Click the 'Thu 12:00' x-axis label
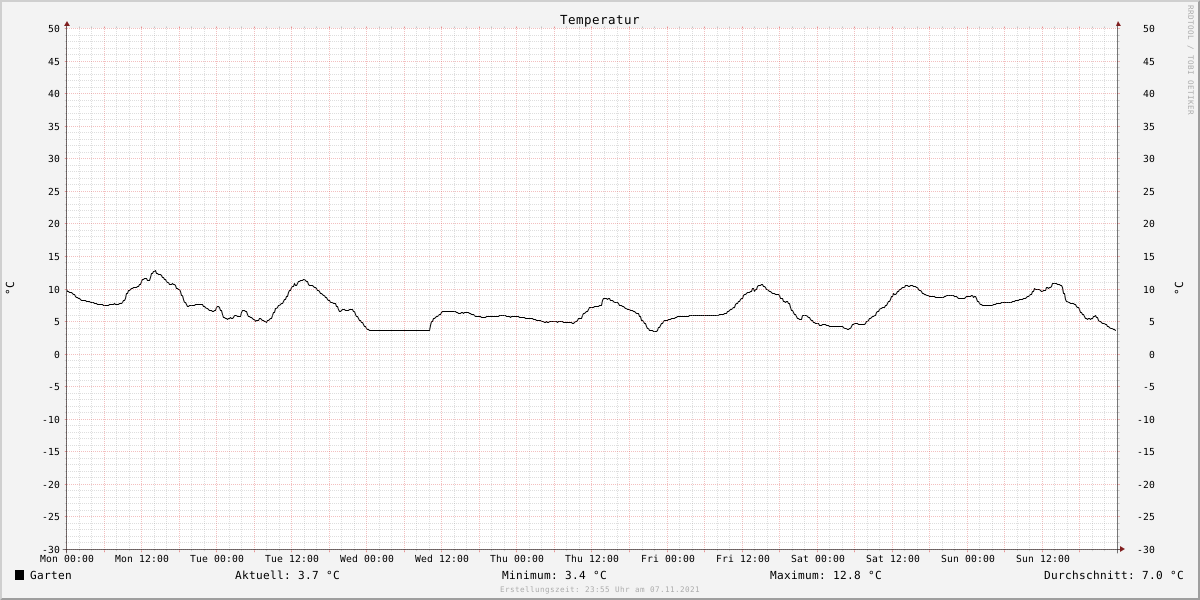The image size is (1200, 600). click(x=592, y=559)
